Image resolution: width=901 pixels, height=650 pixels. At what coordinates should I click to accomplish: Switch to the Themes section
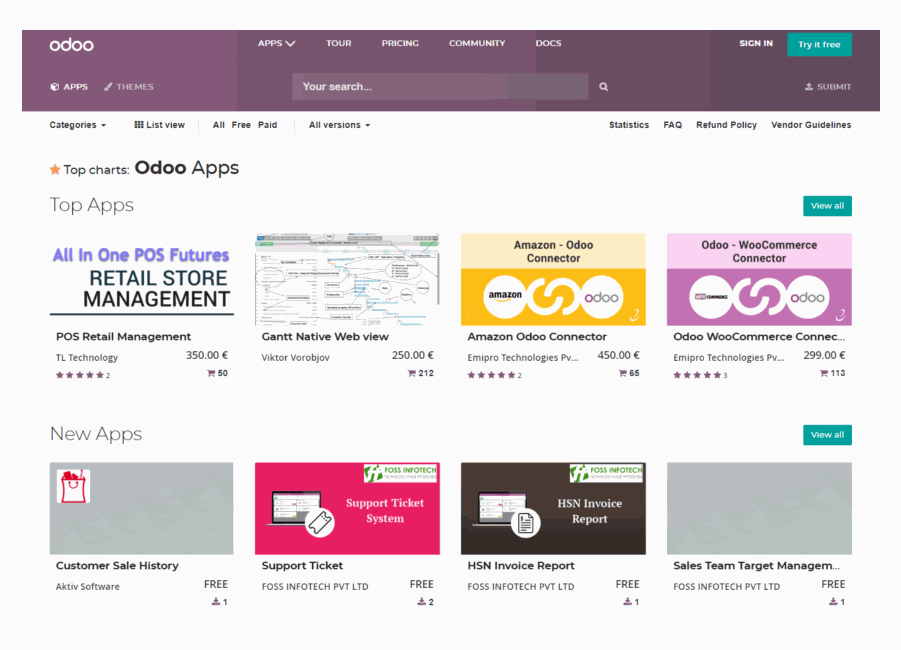click(x=129, y=87)
